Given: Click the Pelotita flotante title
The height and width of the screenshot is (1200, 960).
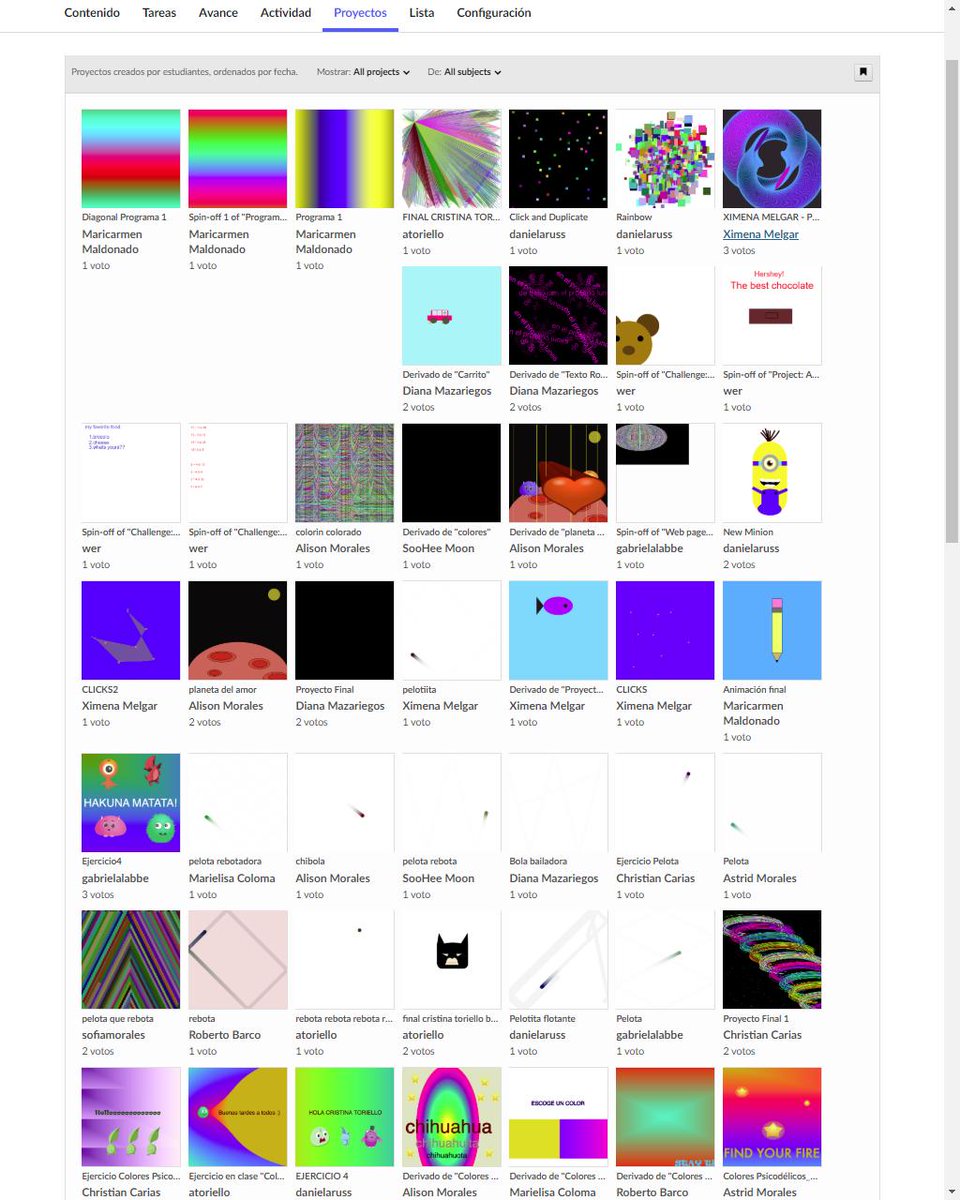Looking at the screenshot, I should click(x=544, y=1019).
